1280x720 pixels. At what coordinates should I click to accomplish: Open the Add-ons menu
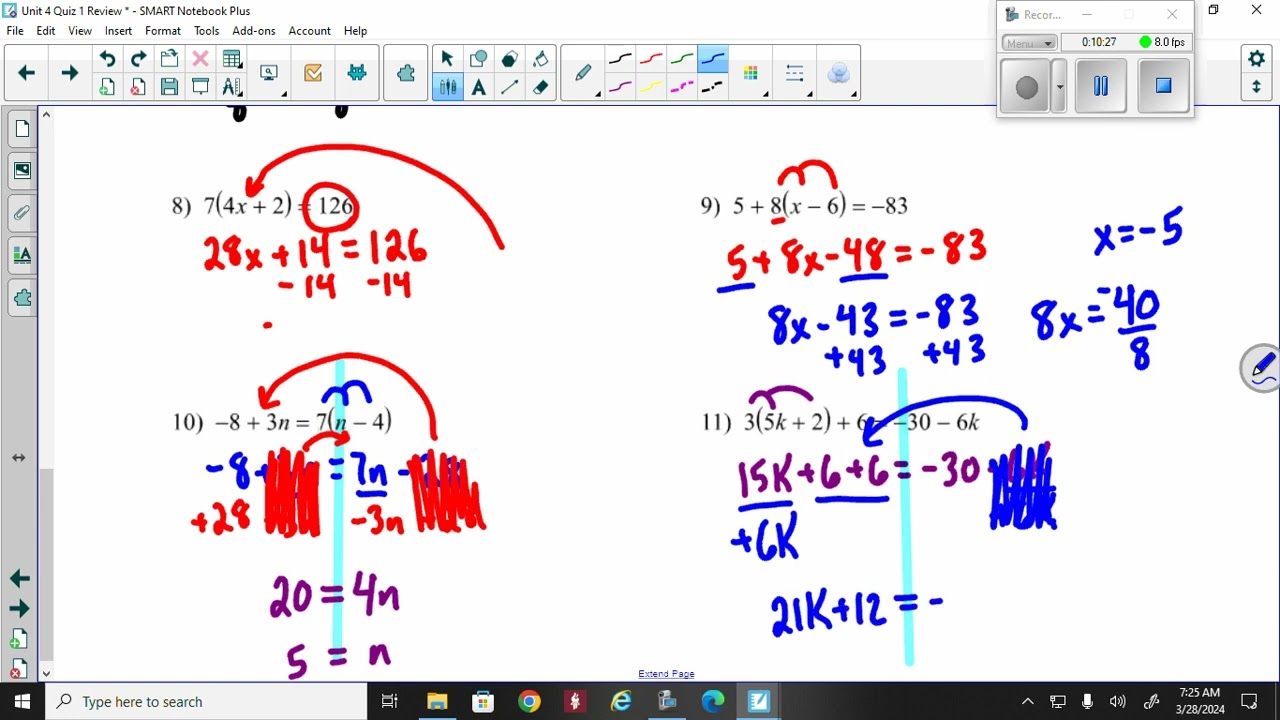coord(254,31)
